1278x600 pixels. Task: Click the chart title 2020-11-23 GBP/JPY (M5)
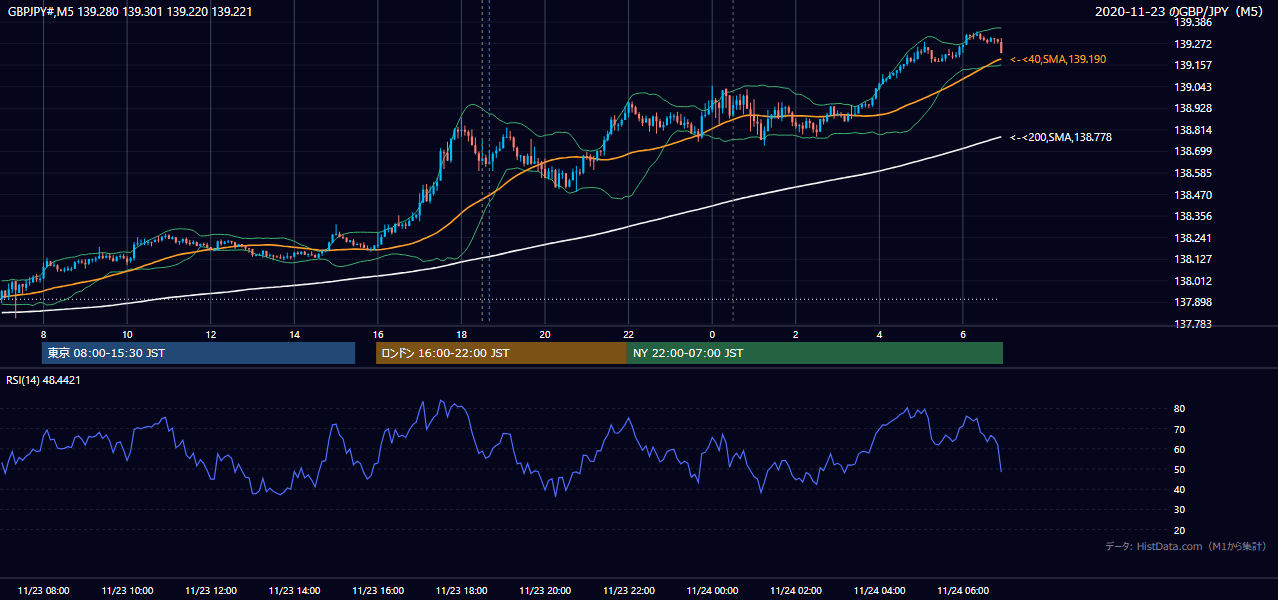pyautogui.click(x=1181, y=11)
